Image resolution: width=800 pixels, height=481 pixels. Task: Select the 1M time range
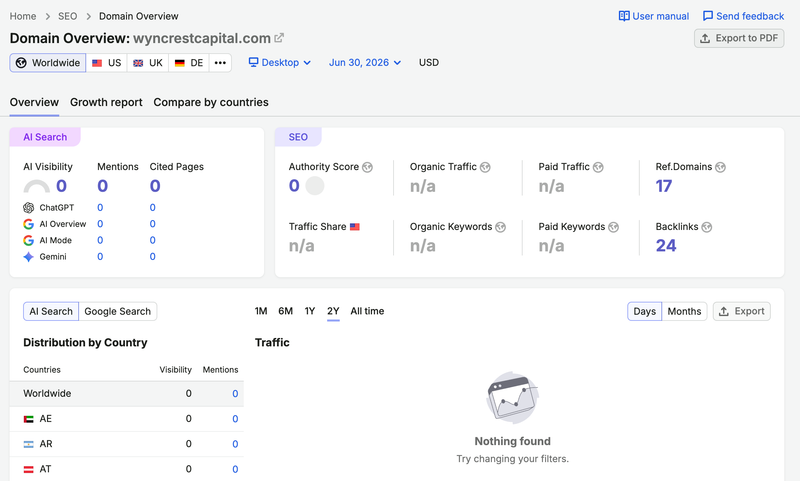[261, 311]
